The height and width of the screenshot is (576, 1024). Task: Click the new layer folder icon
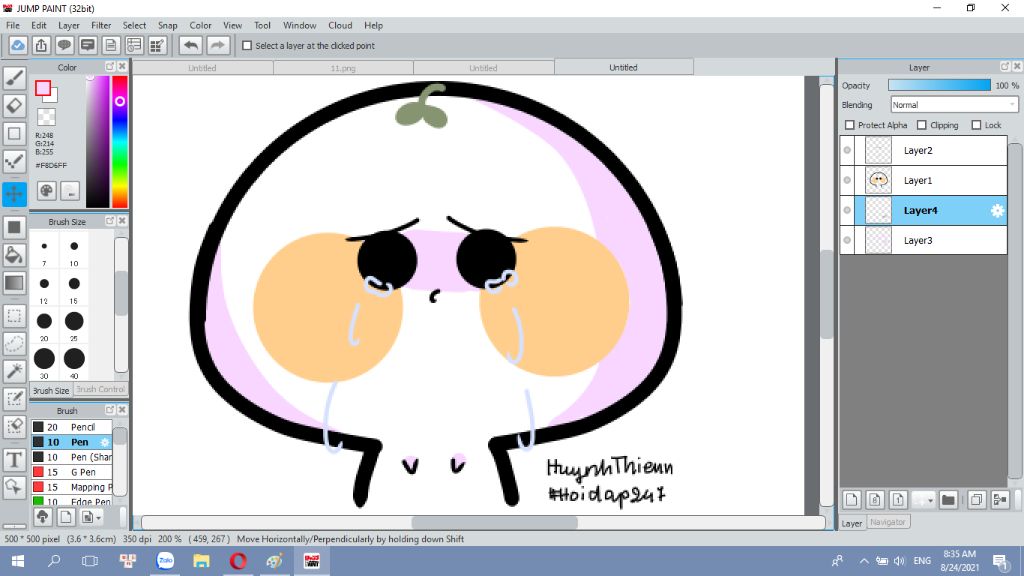tap(948, 500)
